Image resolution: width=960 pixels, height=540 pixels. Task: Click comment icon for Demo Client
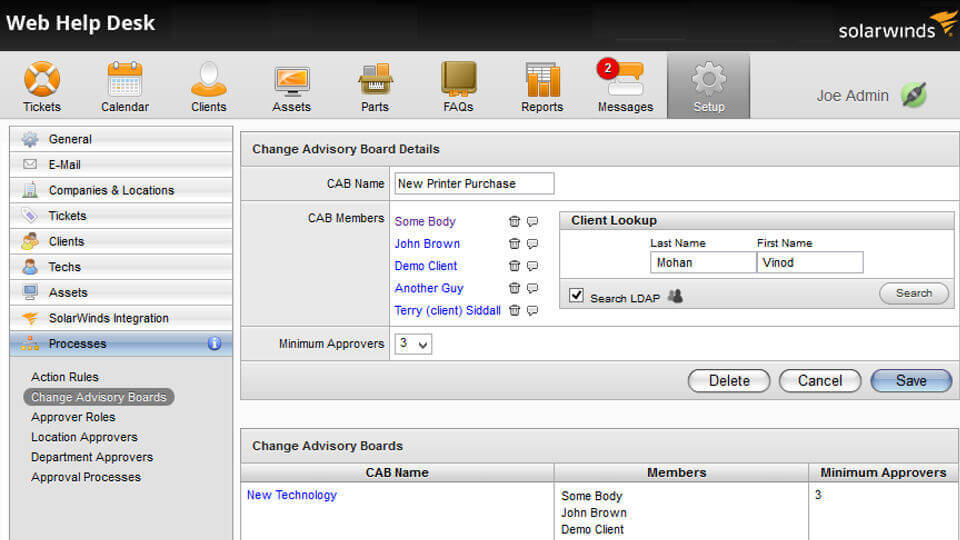coord(533,266)
